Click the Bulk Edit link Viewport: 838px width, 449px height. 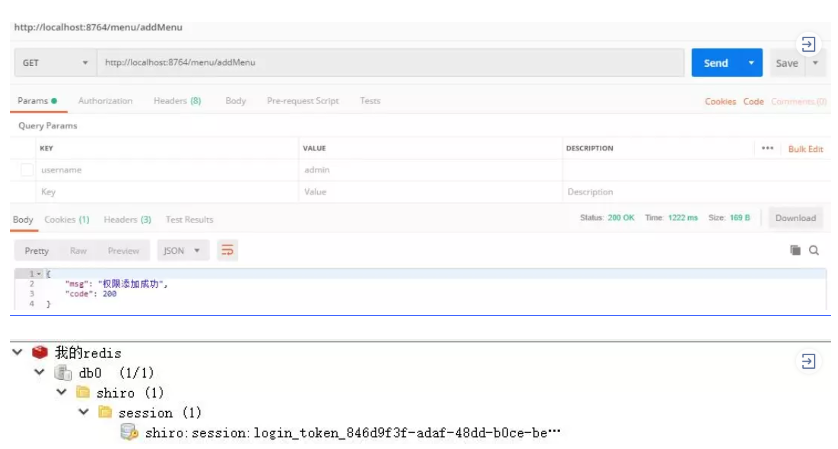805,149
